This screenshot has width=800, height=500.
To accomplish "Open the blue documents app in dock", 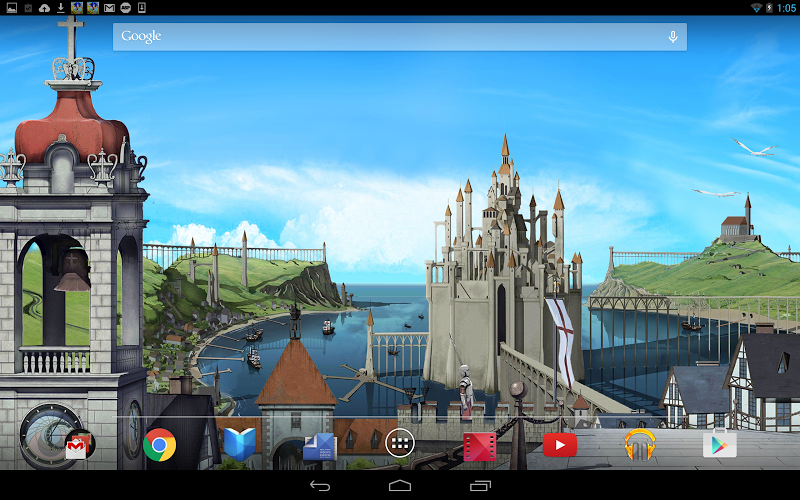I will [x=320, y=446].
